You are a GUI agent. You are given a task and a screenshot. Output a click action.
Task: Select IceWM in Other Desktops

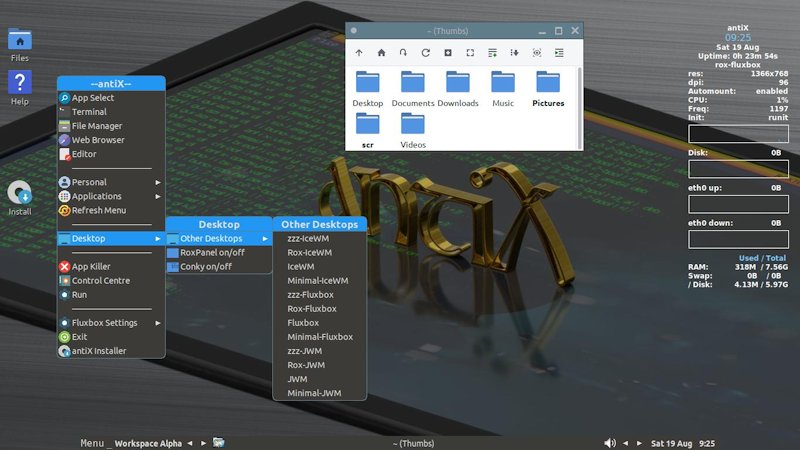(319, 266)
